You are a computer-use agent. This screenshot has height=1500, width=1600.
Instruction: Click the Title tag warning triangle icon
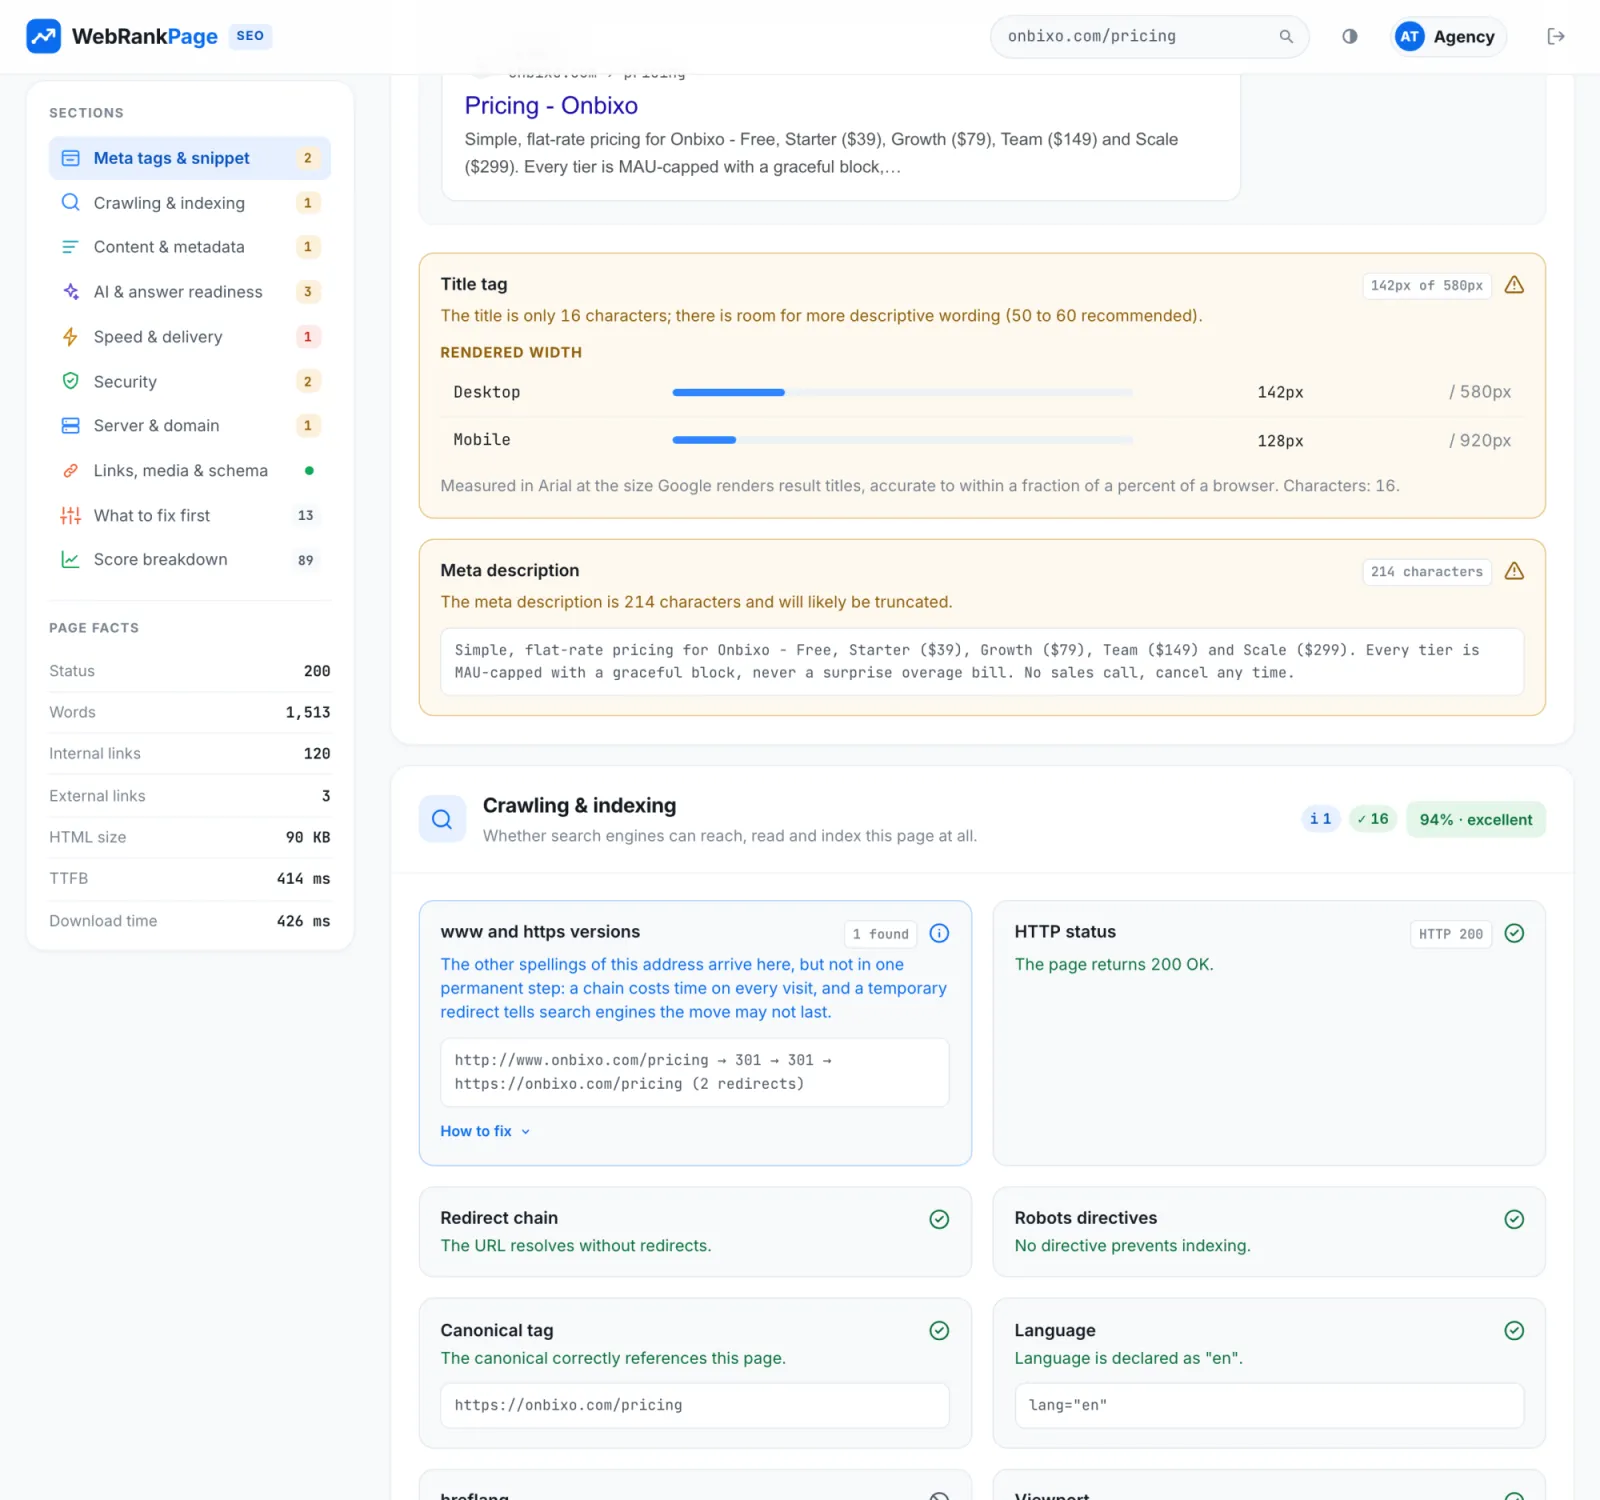click(1514, 285)
